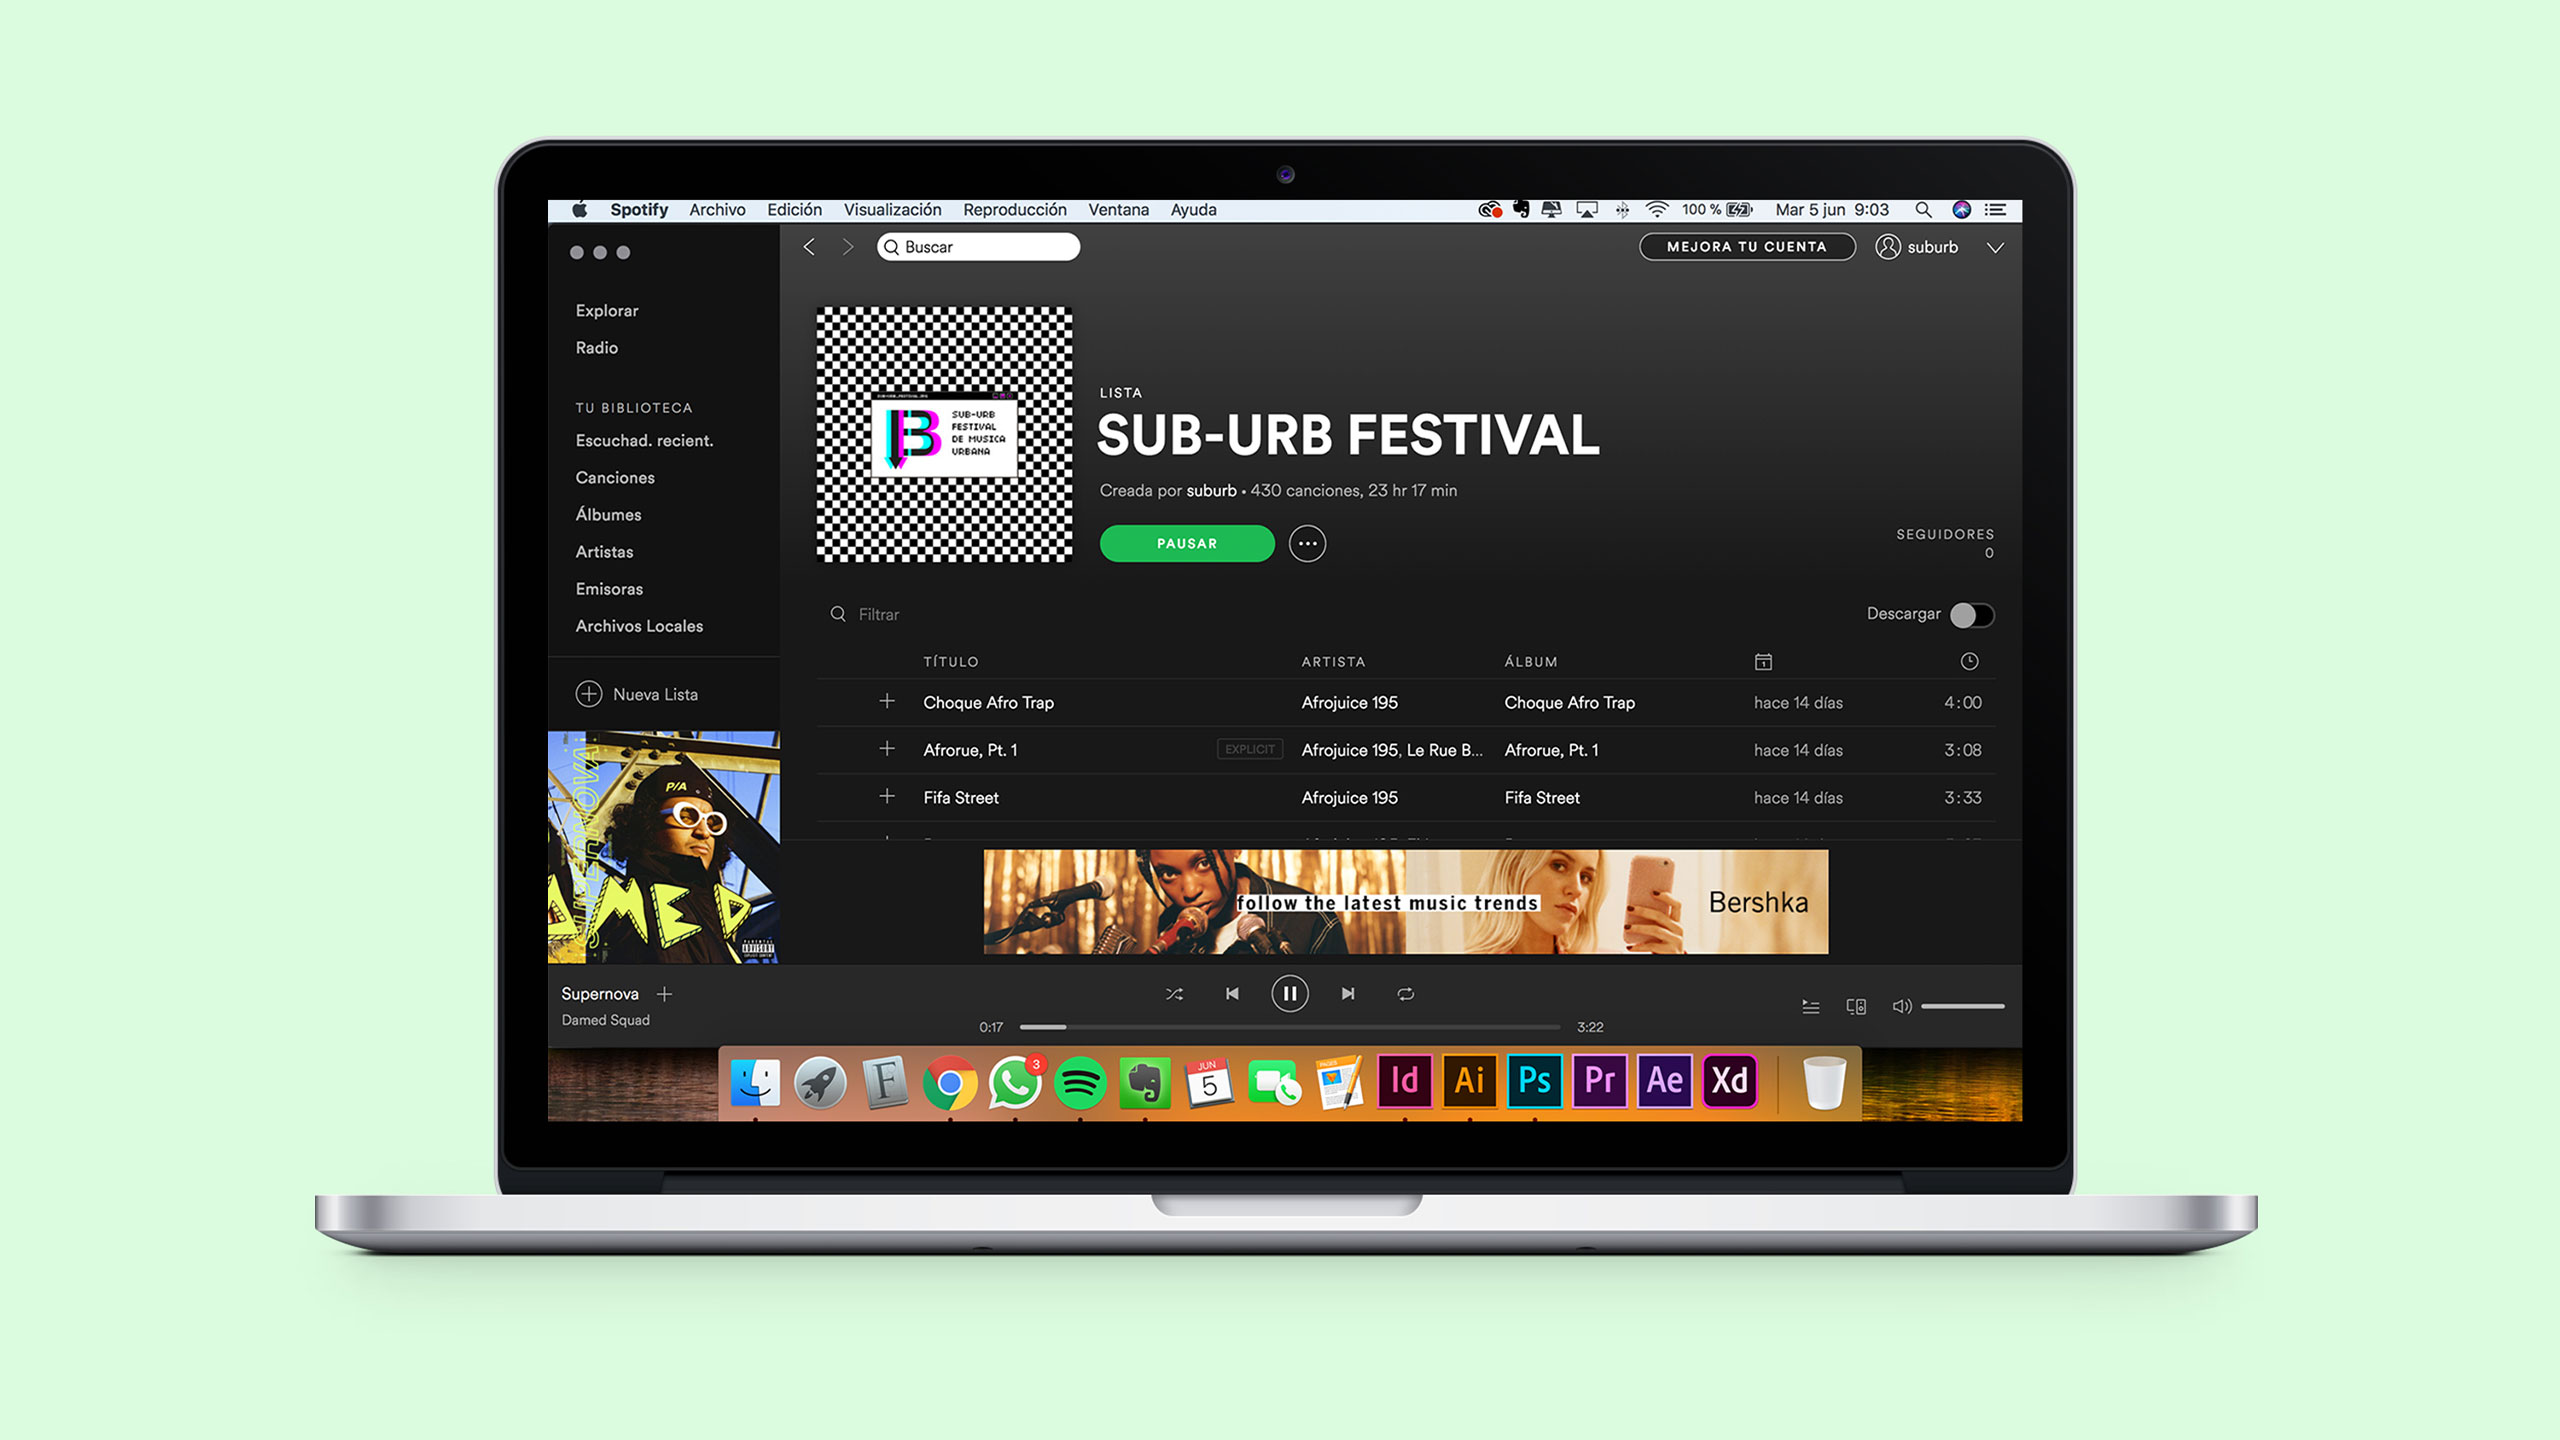The width and height of the screenshot is (2560, 1440).
Task: Sort by the TÍTULO column header
Action: click(x=951, y=662)
